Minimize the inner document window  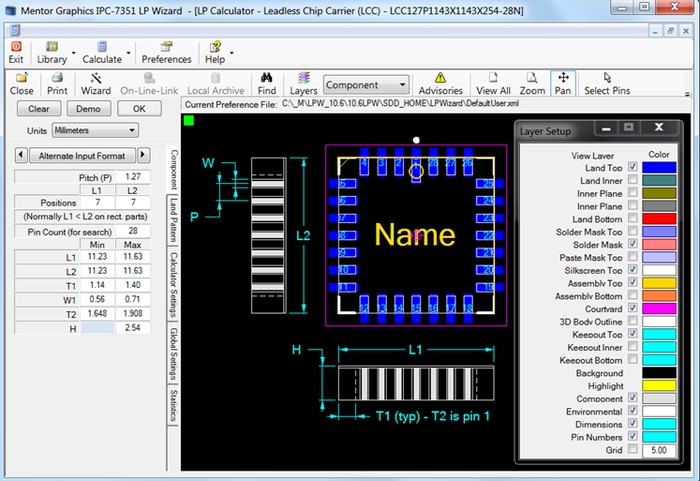(655, 31)
